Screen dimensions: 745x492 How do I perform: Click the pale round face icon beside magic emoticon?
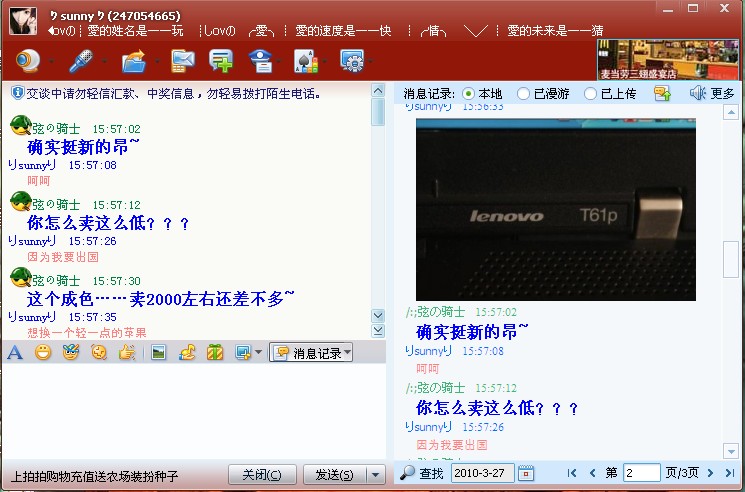click(99, 352)
